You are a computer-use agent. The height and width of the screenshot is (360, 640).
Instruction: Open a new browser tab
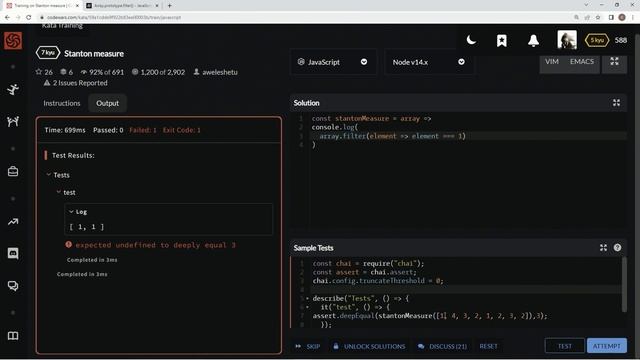(x=169, y=6)
